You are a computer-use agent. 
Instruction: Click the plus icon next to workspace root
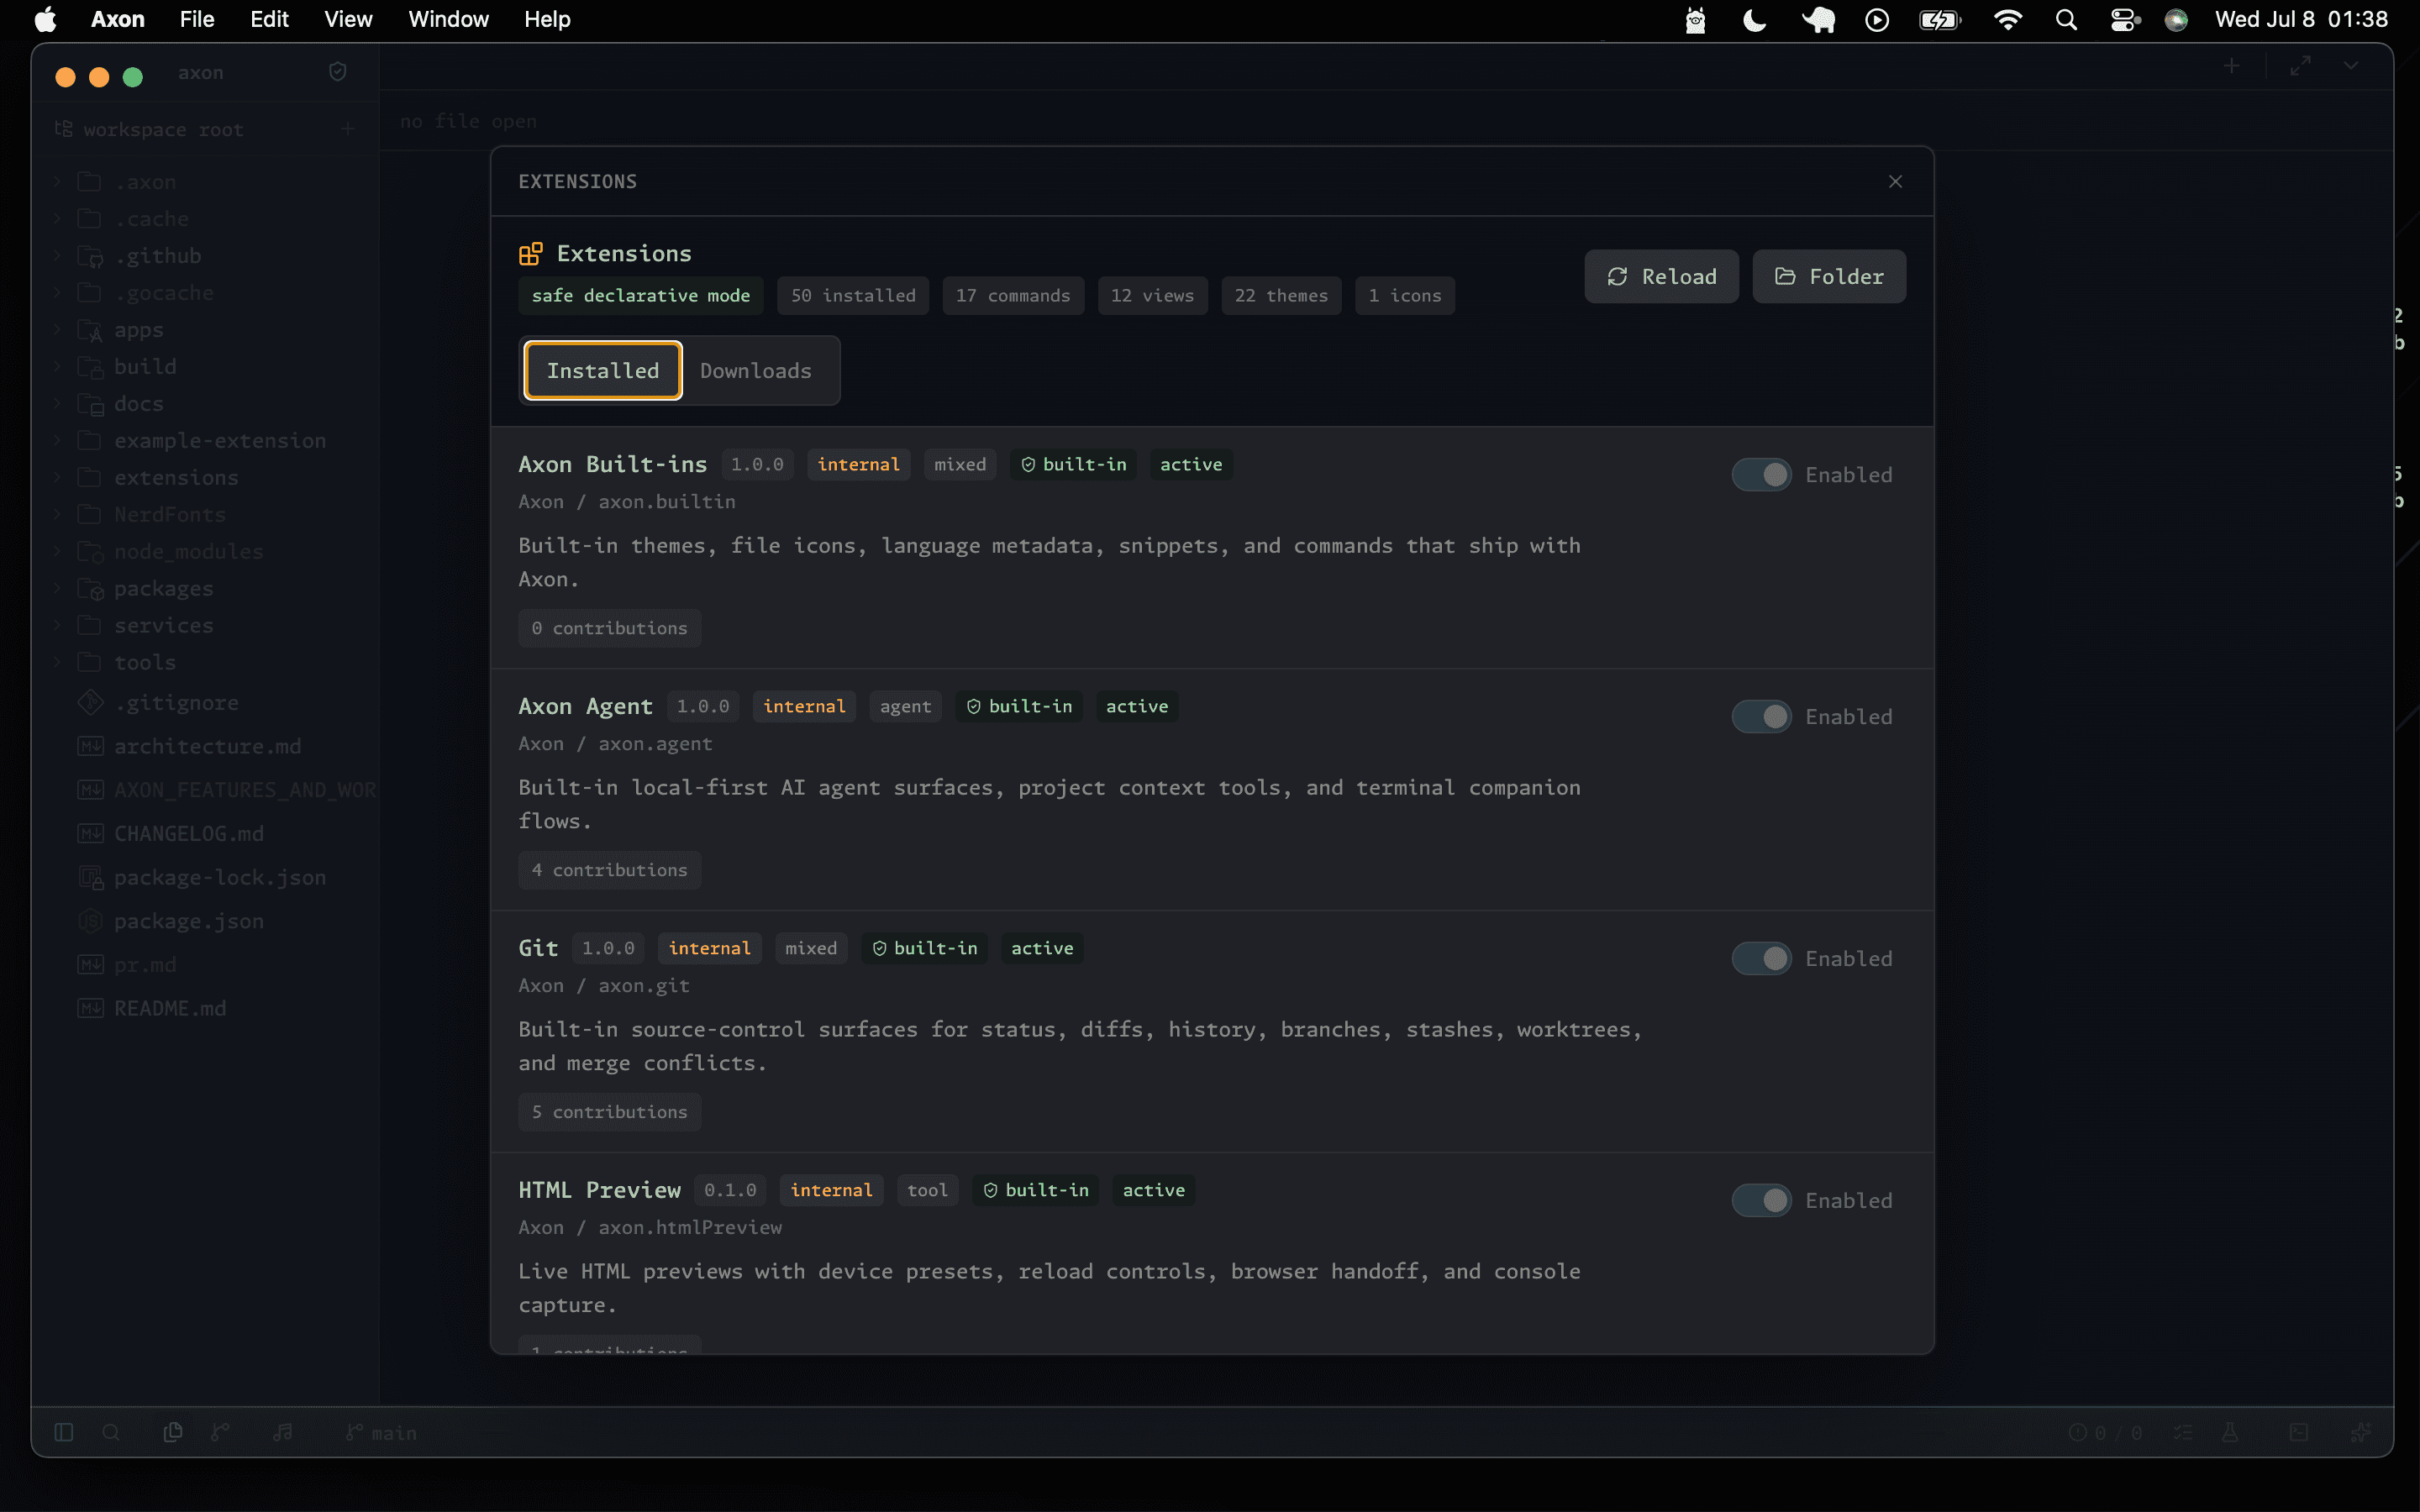[x=347, y=129]
